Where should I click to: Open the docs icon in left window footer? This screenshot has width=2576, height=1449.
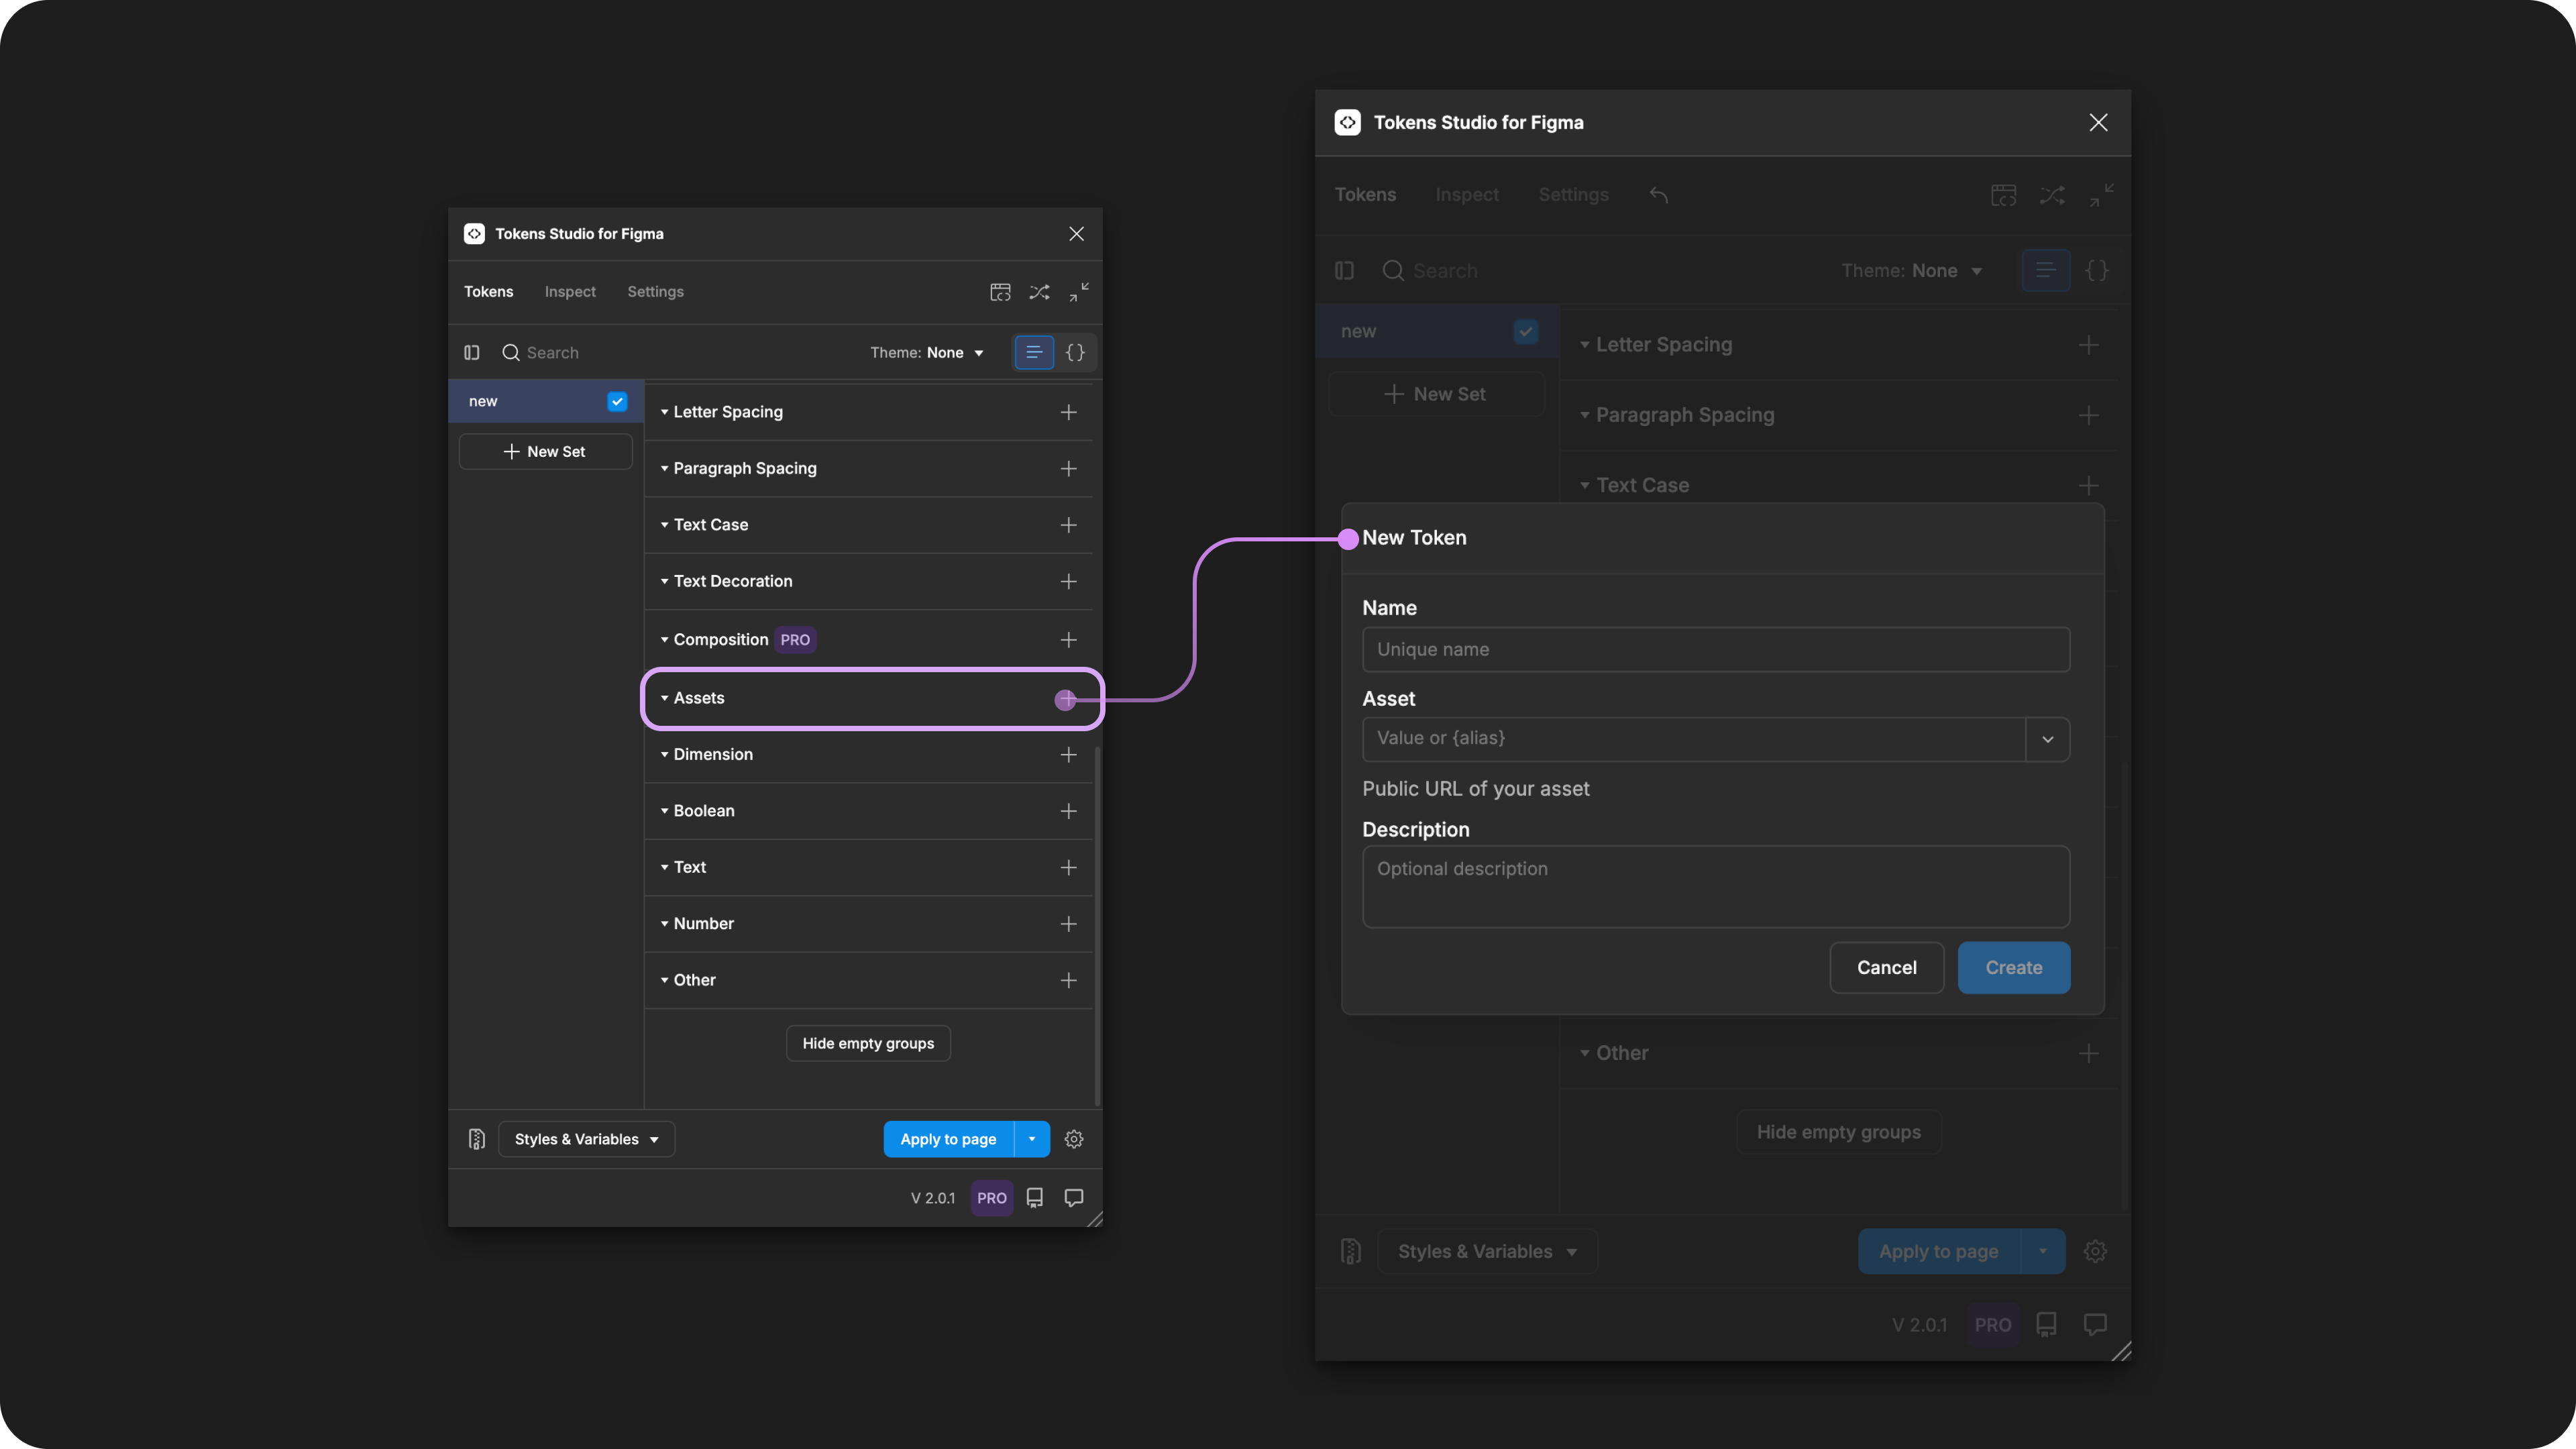pyautogui.click(x=1035, y=1198)
